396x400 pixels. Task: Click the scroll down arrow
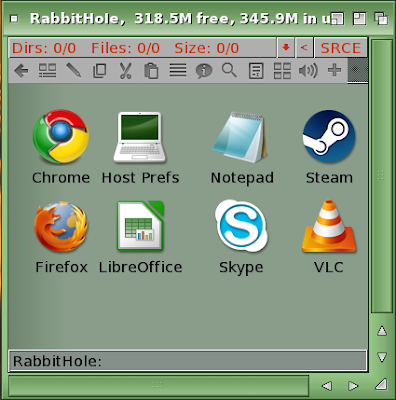coord(382,357)
